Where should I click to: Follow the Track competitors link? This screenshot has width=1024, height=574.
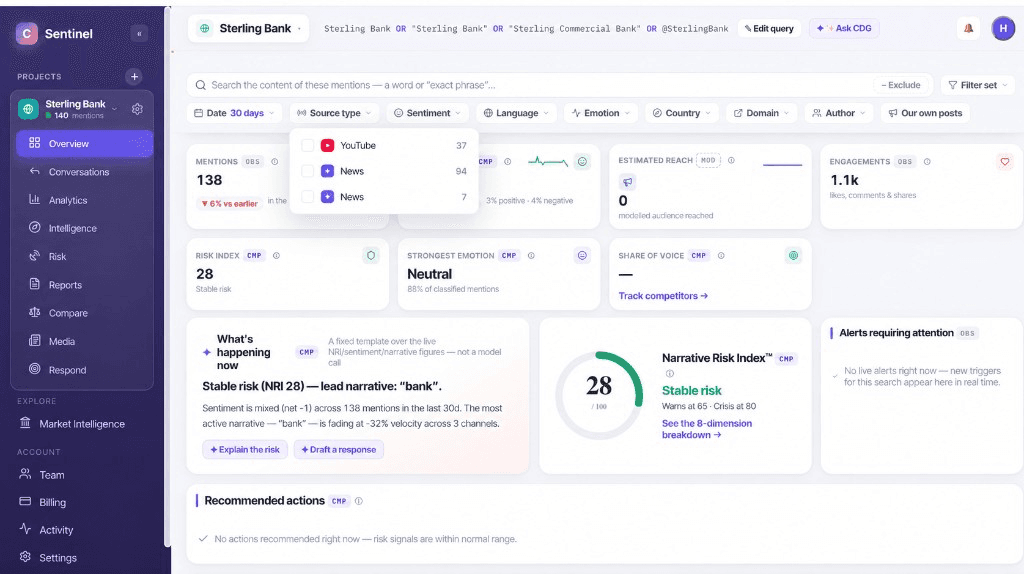point(663,296)
